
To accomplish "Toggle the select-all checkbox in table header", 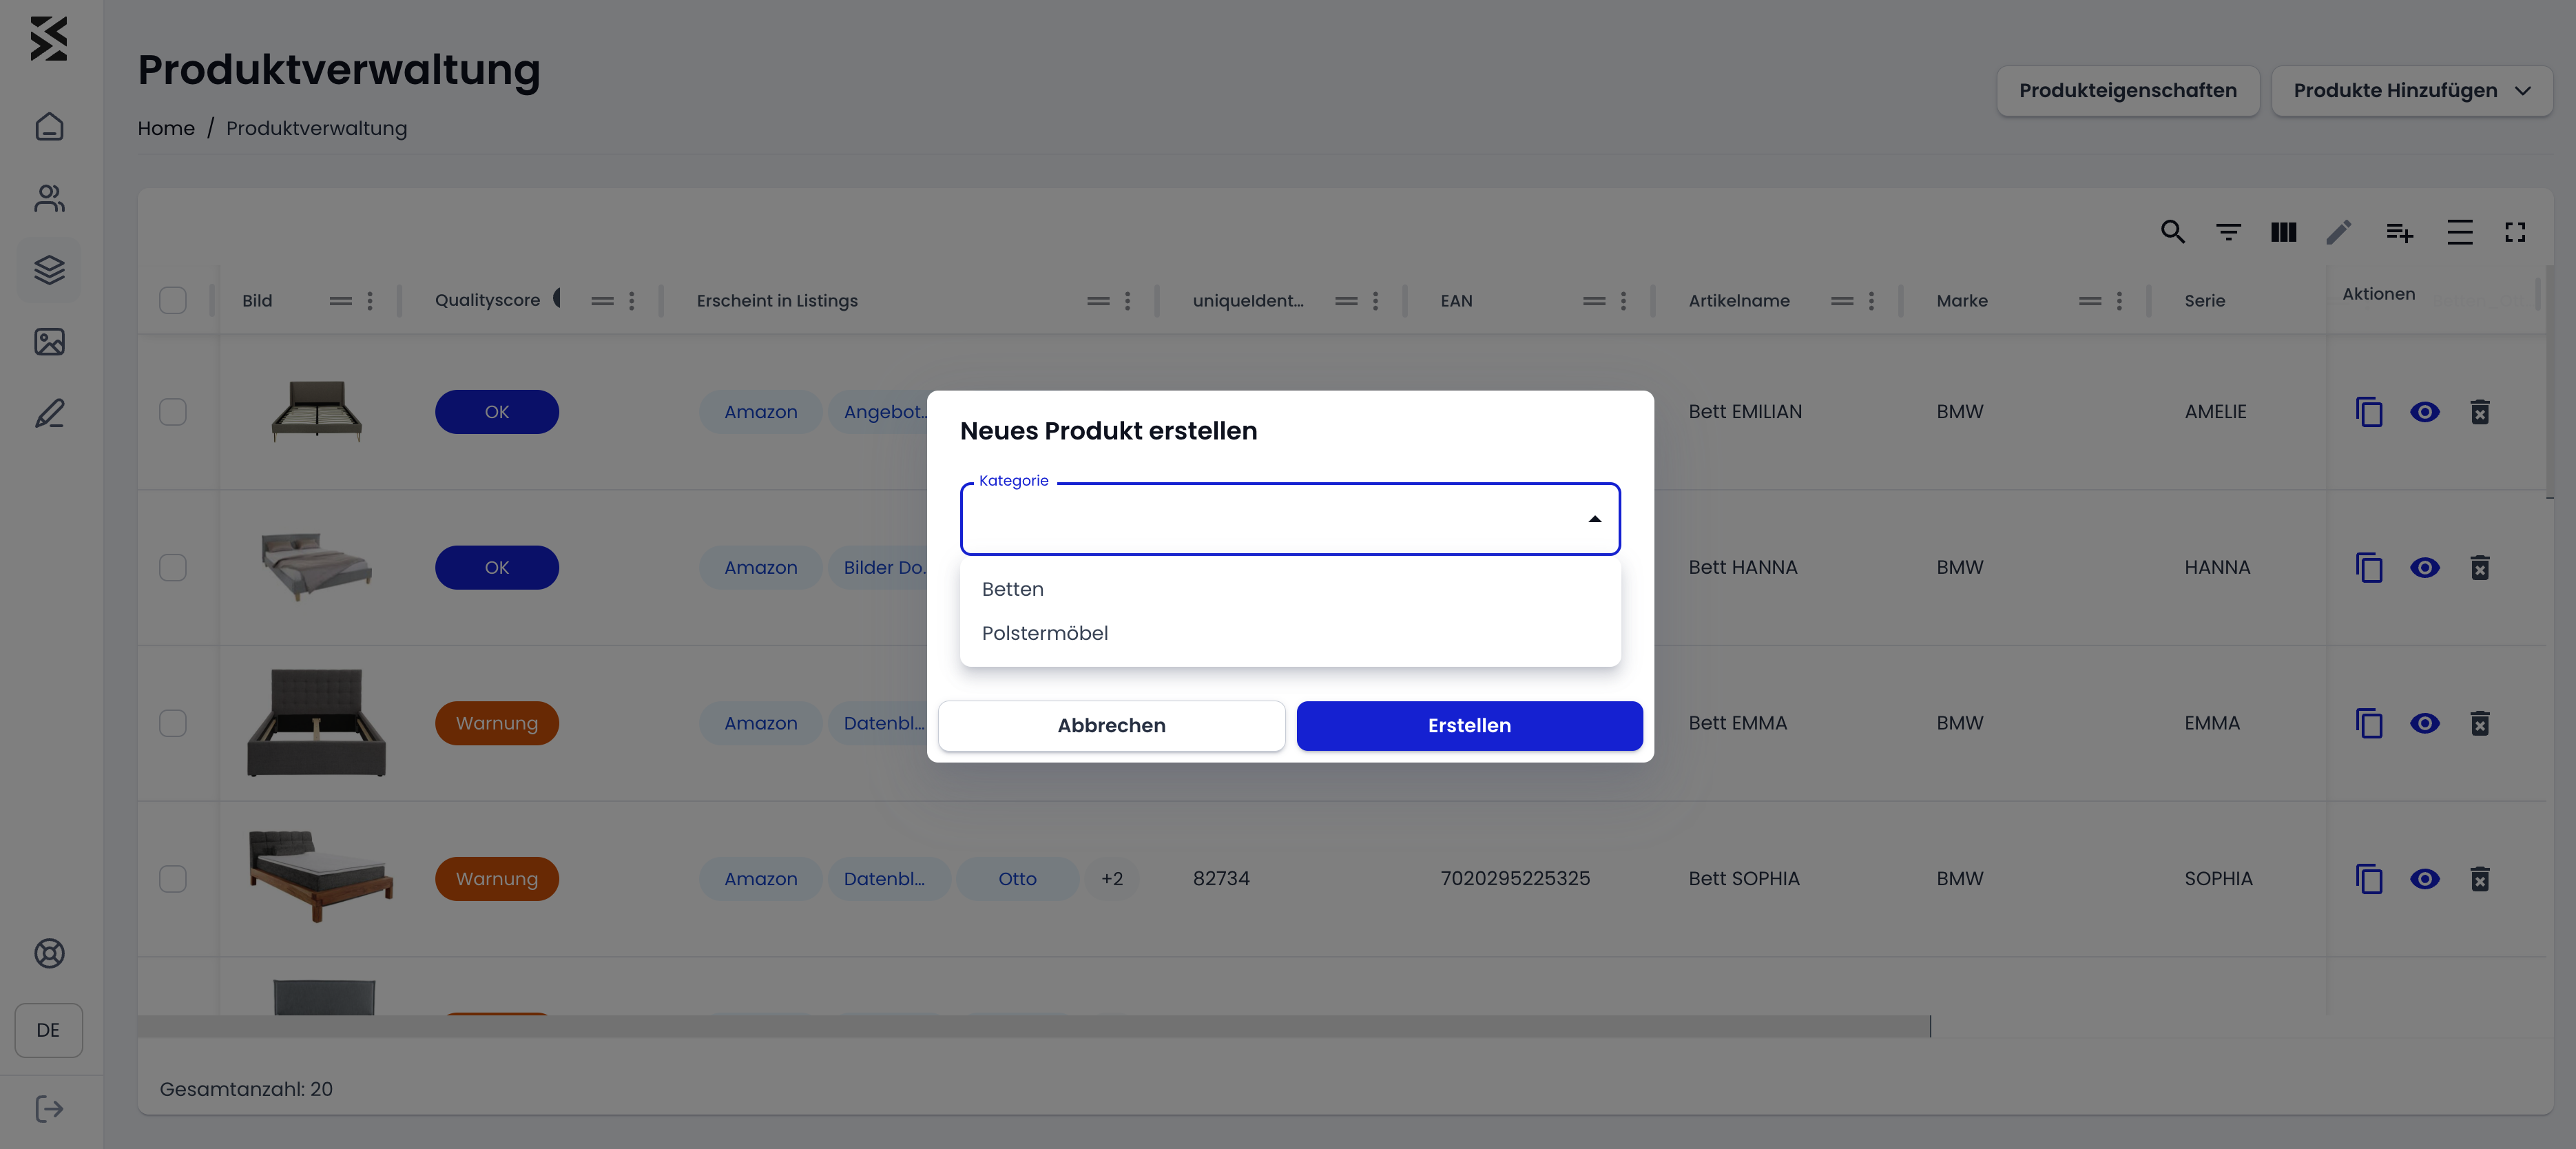I will pos(173,301).
